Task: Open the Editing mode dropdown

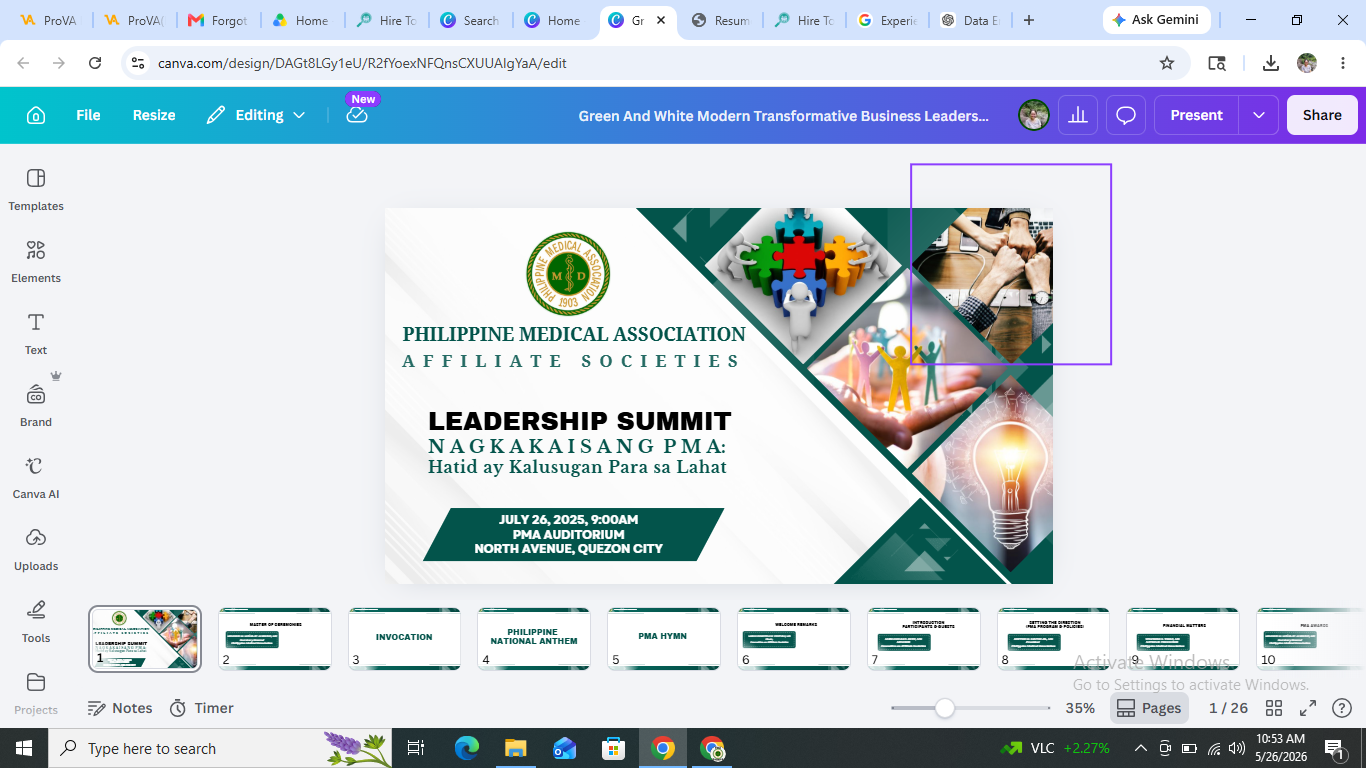Action: (x=256, y=115)
